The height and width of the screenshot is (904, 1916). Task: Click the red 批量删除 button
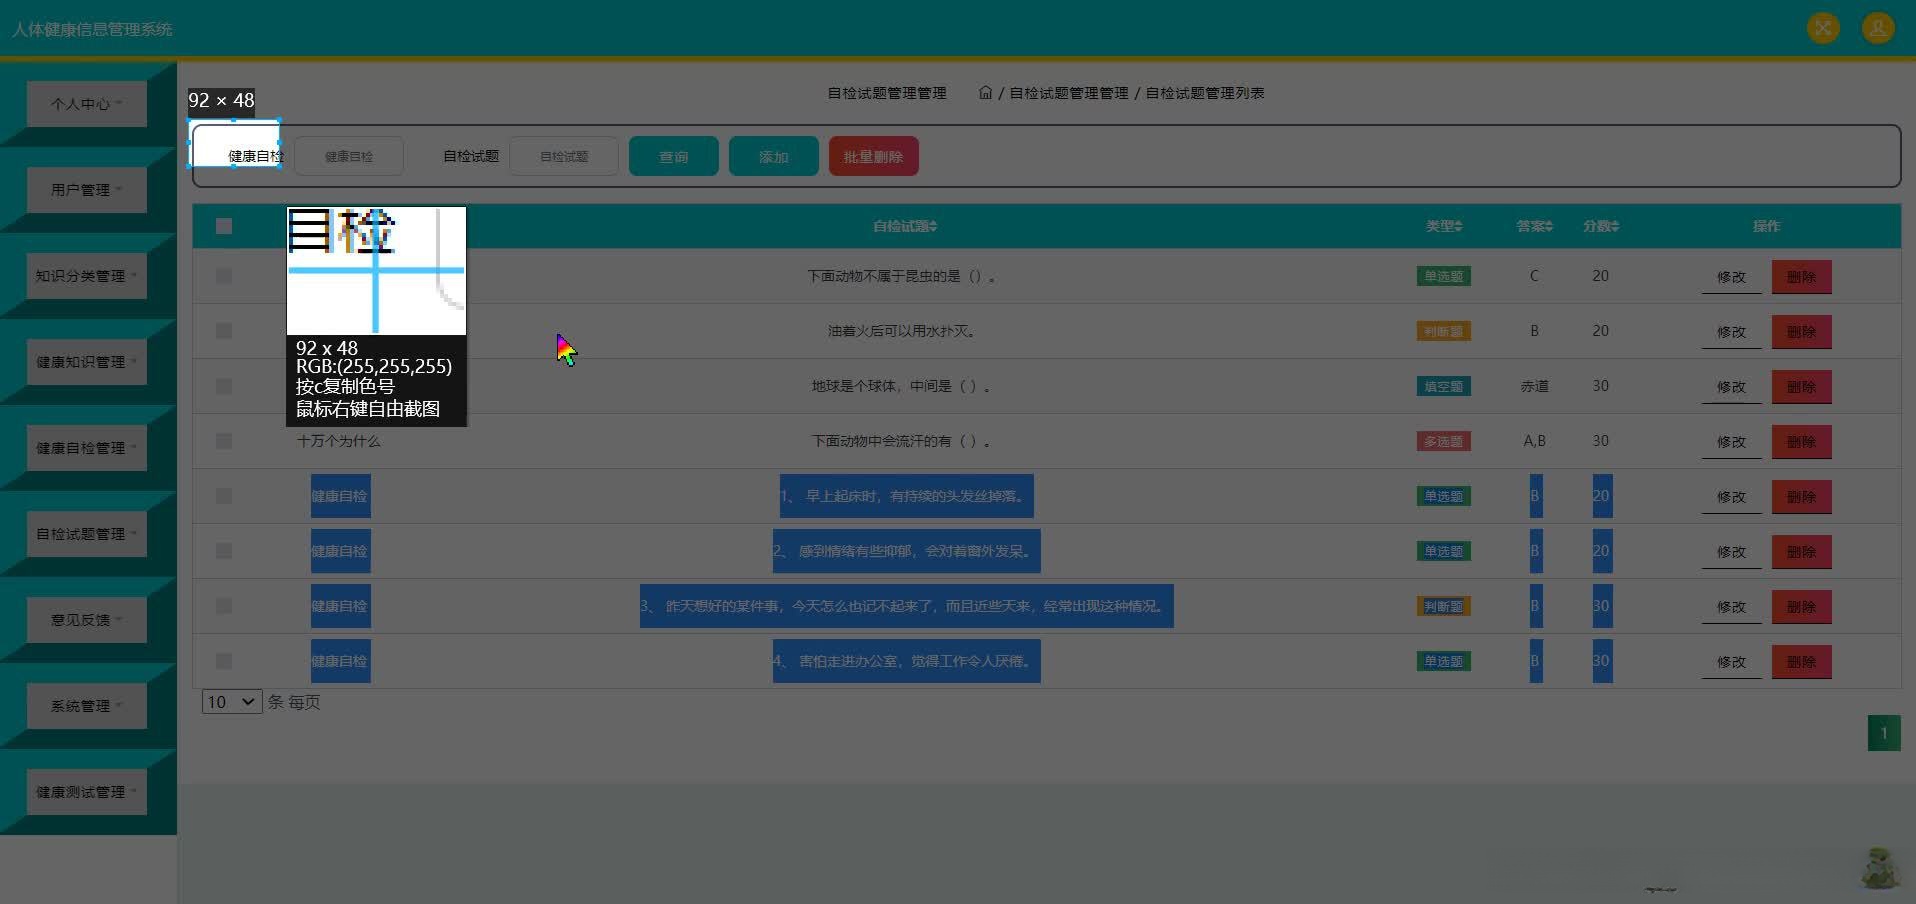874,156
